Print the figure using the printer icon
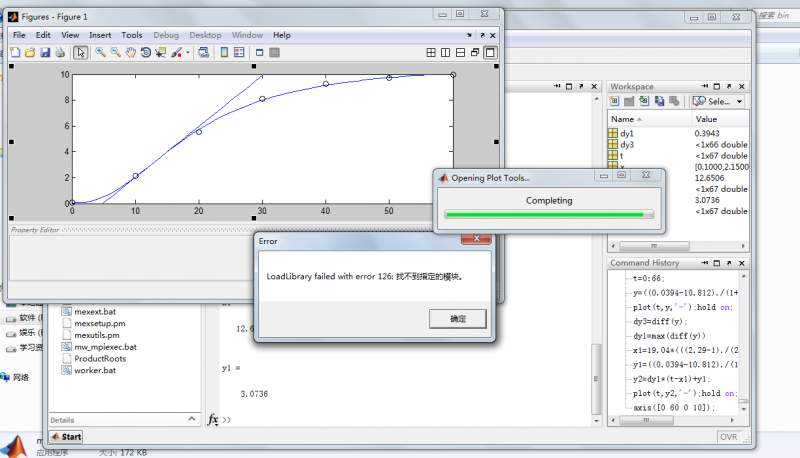This screenshot has width=800, height=458. point(60,53)
